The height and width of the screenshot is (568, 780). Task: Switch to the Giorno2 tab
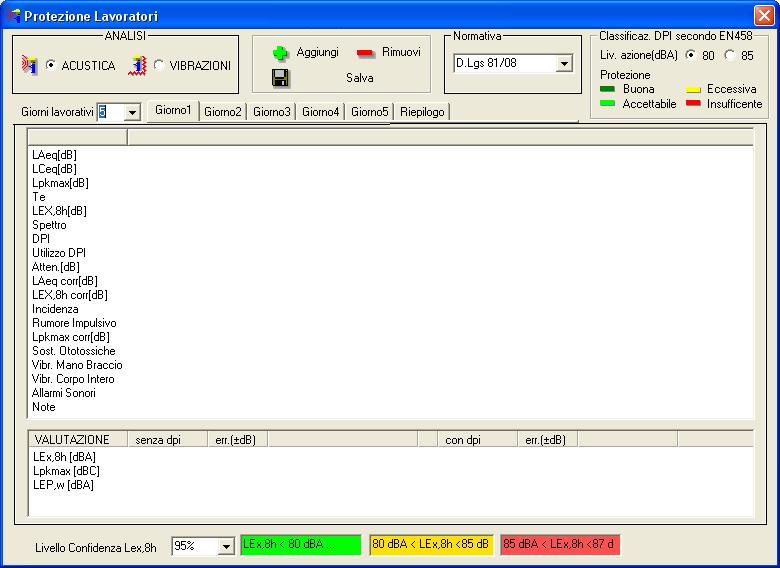pyautogui.click(x=222, y=112)
